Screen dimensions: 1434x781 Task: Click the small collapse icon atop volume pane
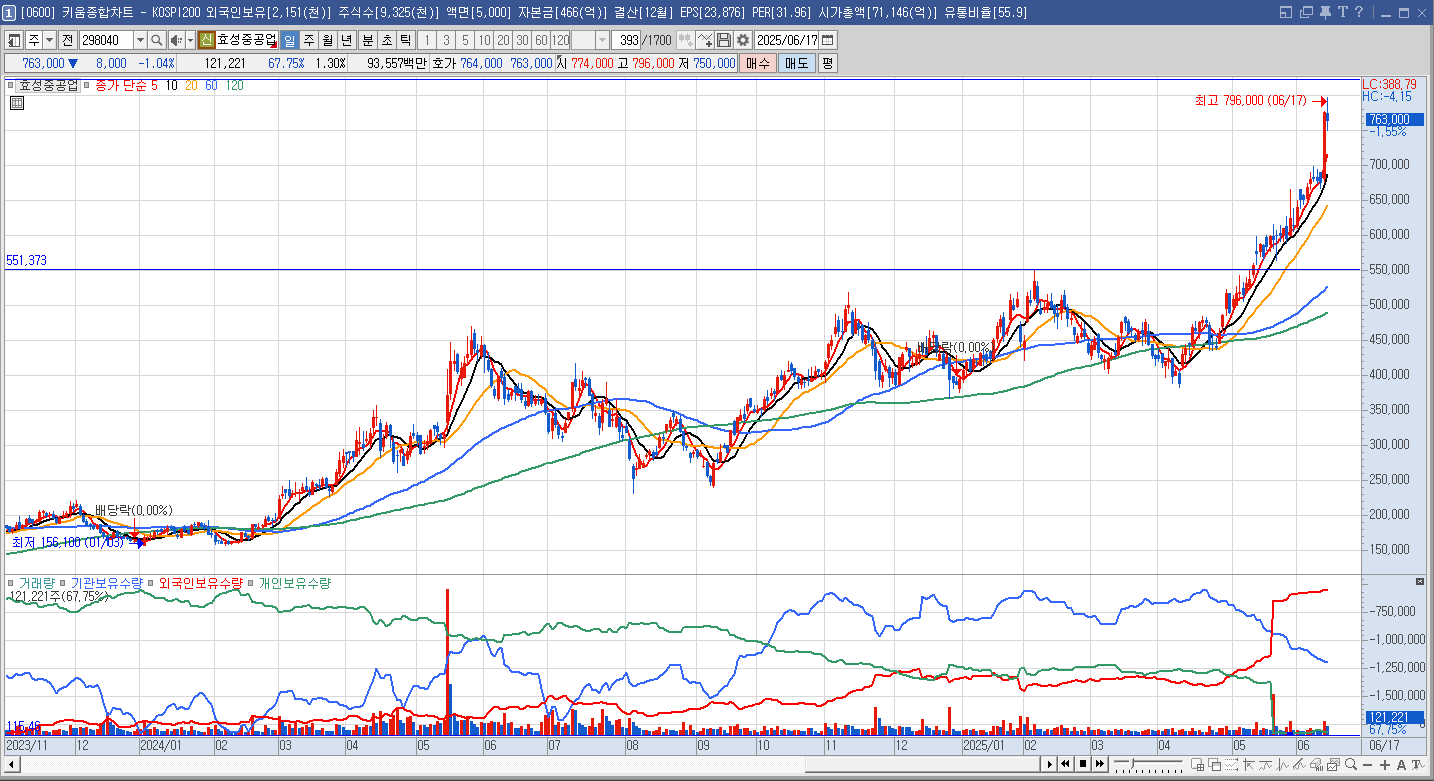[1419, 581]
